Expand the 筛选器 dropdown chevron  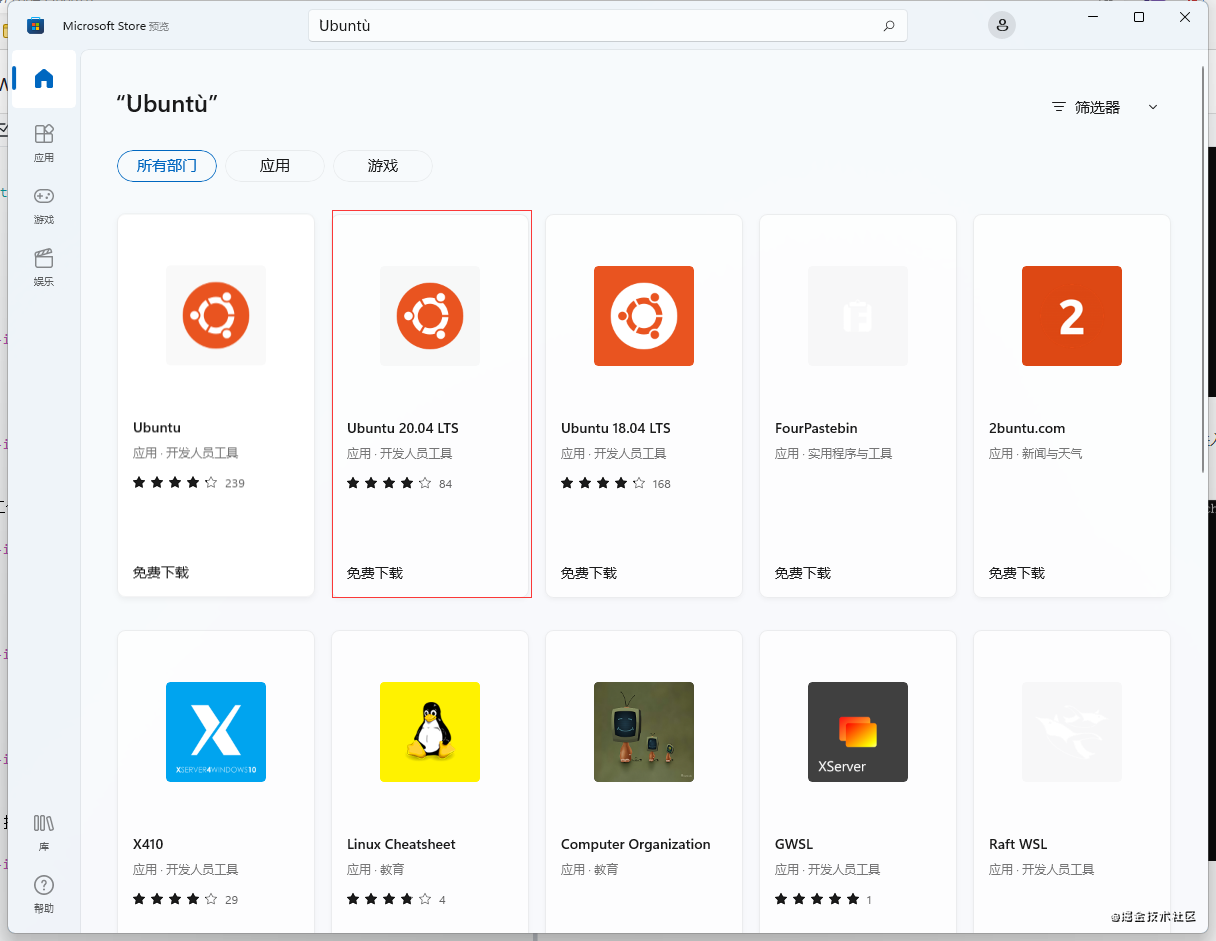[1153, 107]
